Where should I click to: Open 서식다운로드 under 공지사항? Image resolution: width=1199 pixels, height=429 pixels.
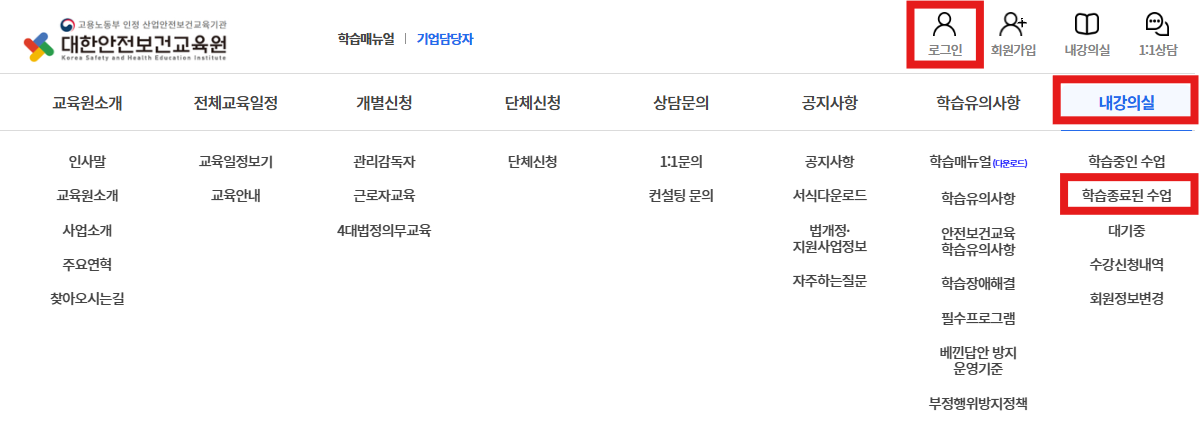point(830,196)
